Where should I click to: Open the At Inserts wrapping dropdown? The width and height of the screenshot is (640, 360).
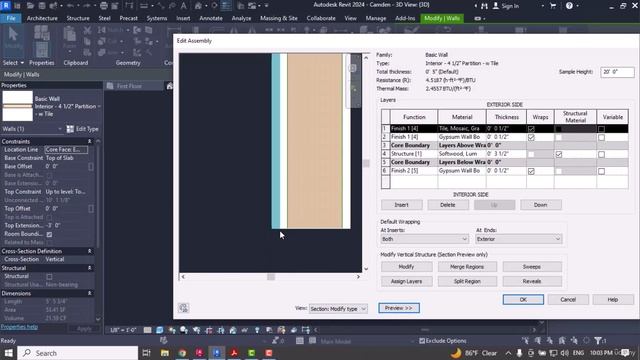(424, 239)
